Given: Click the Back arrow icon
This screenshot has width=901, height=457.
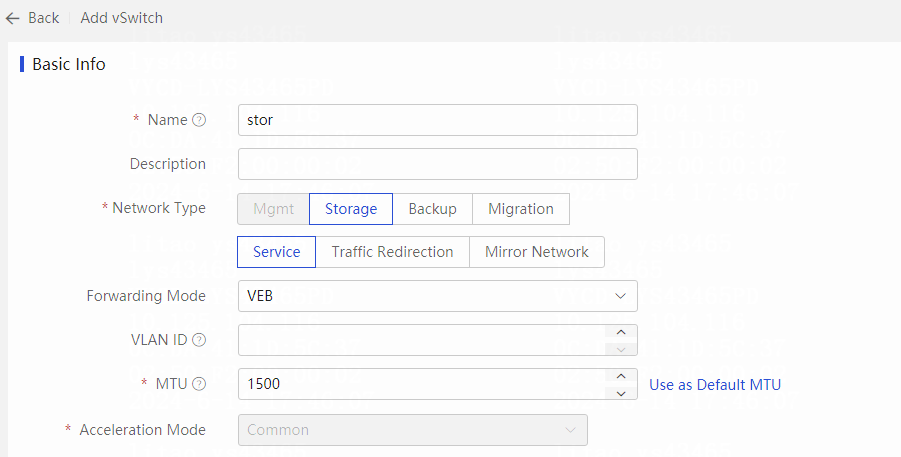Looking at the screenshot, I should click(13, 18).
